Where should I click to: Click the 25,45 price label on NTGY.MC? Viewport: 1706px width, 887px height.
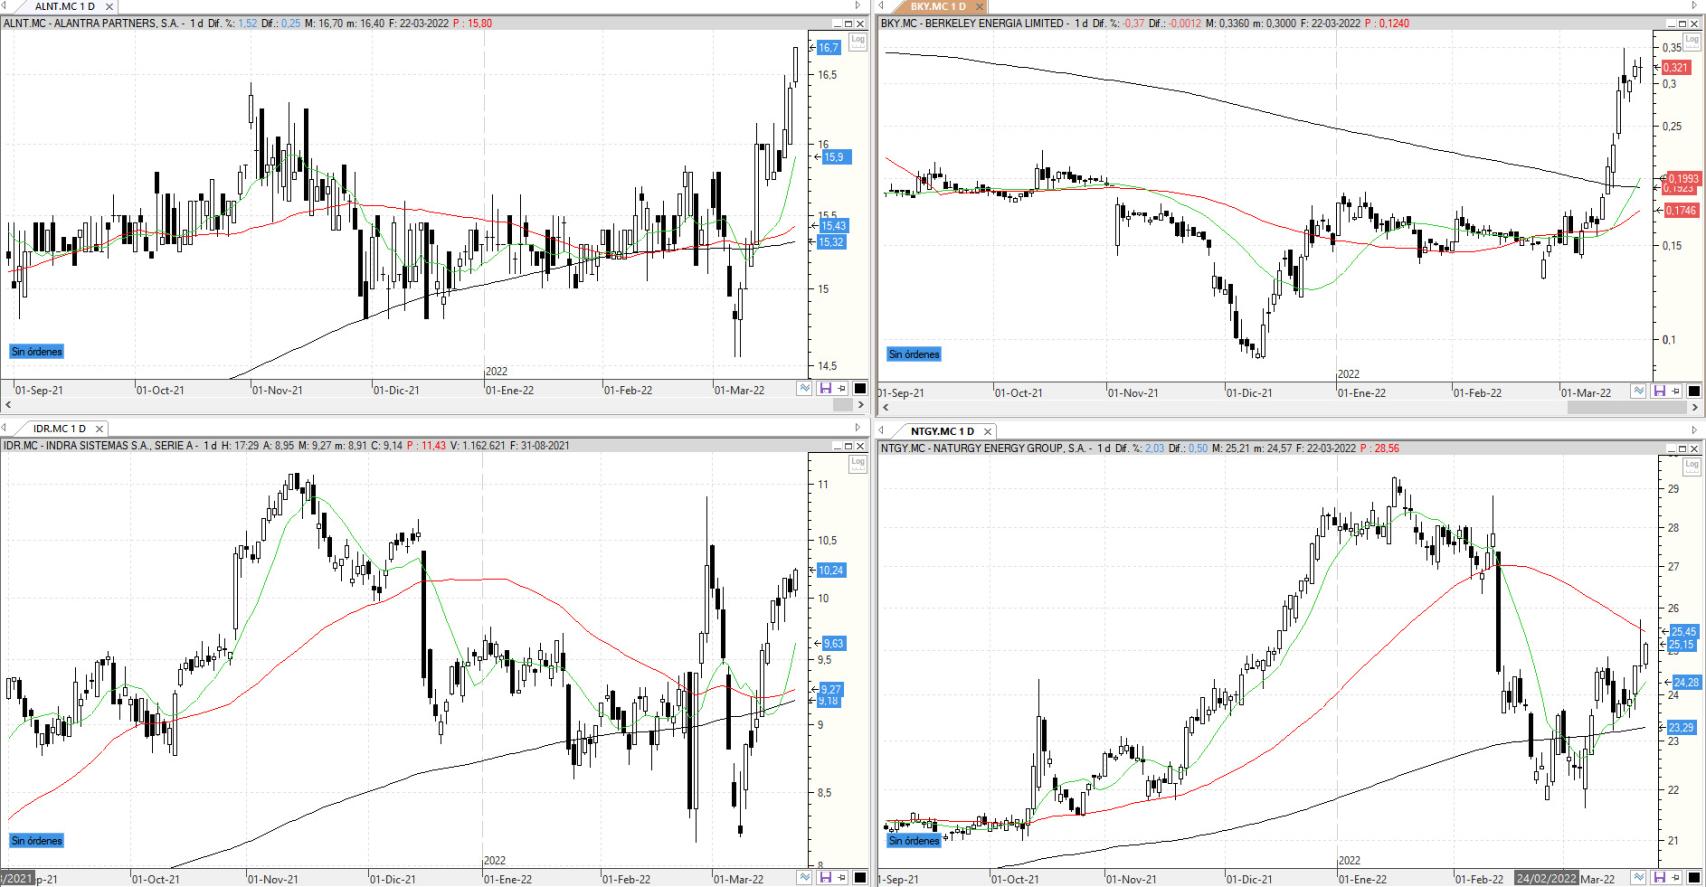1683,632
